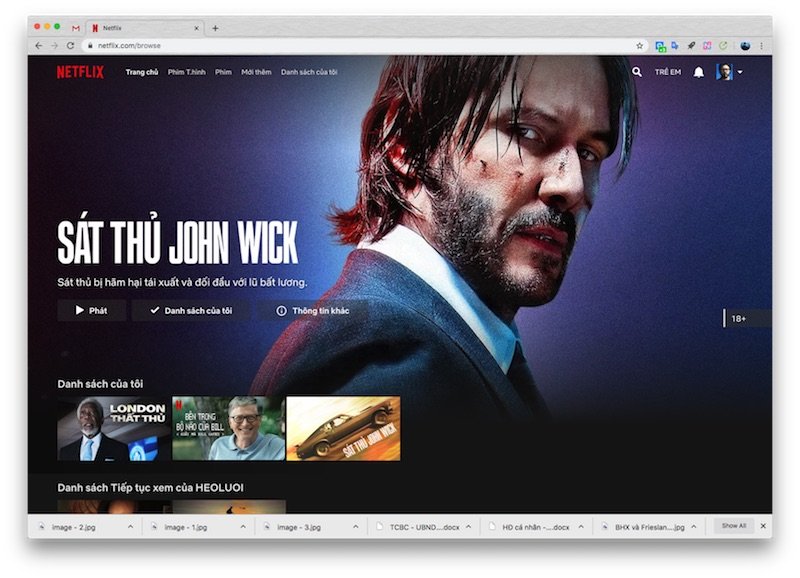Open Danh sách của tôi in top navigation
Image resolution: width=800 pixels, height=578 pixels.
tap(309, 72)
